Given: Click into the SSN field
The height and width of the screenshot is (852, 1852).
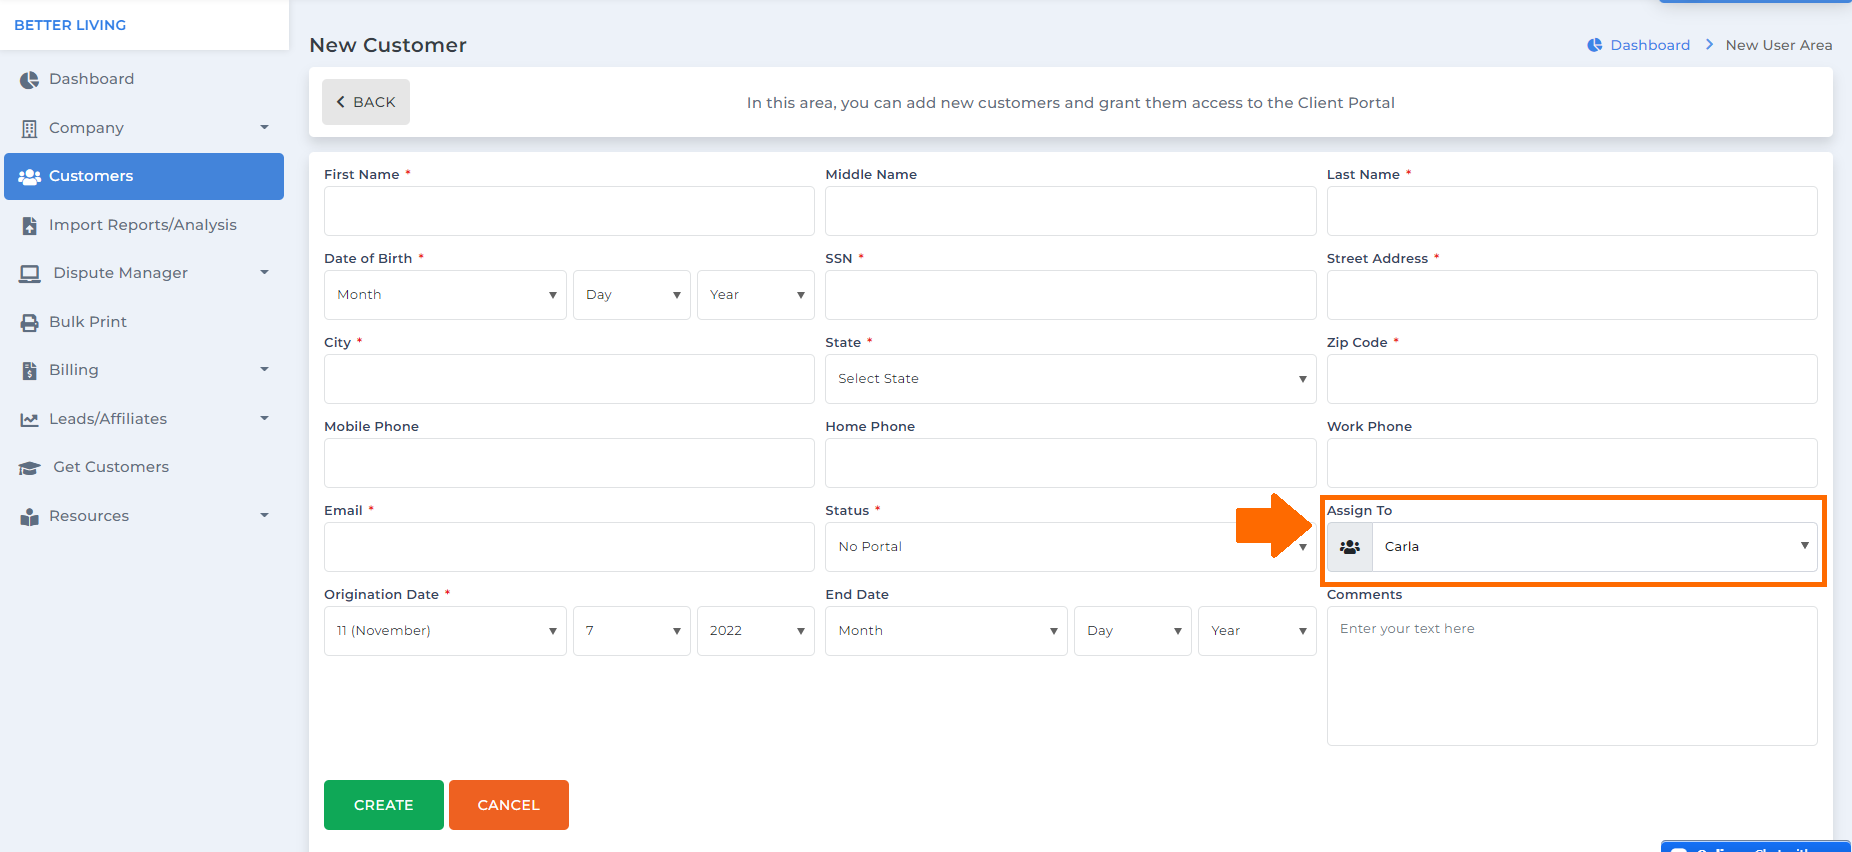Looking at the screenshot, I should coord(1071,295).
